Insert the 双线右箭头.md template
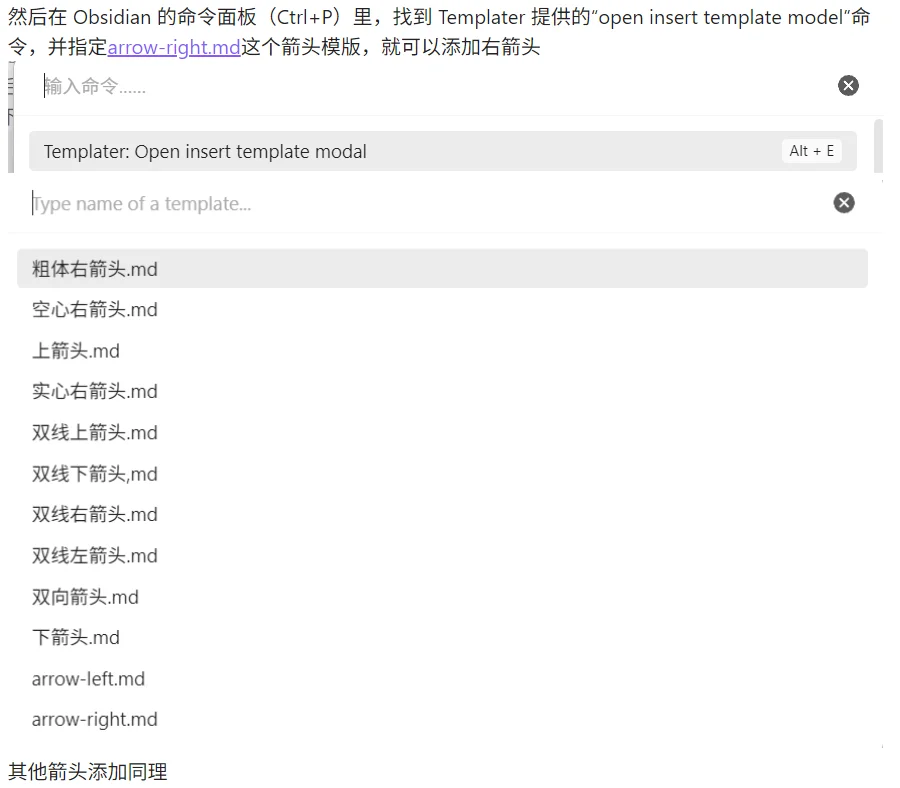Image resolution: width=900 pixels, height=788 pixels. coord(442,514)
